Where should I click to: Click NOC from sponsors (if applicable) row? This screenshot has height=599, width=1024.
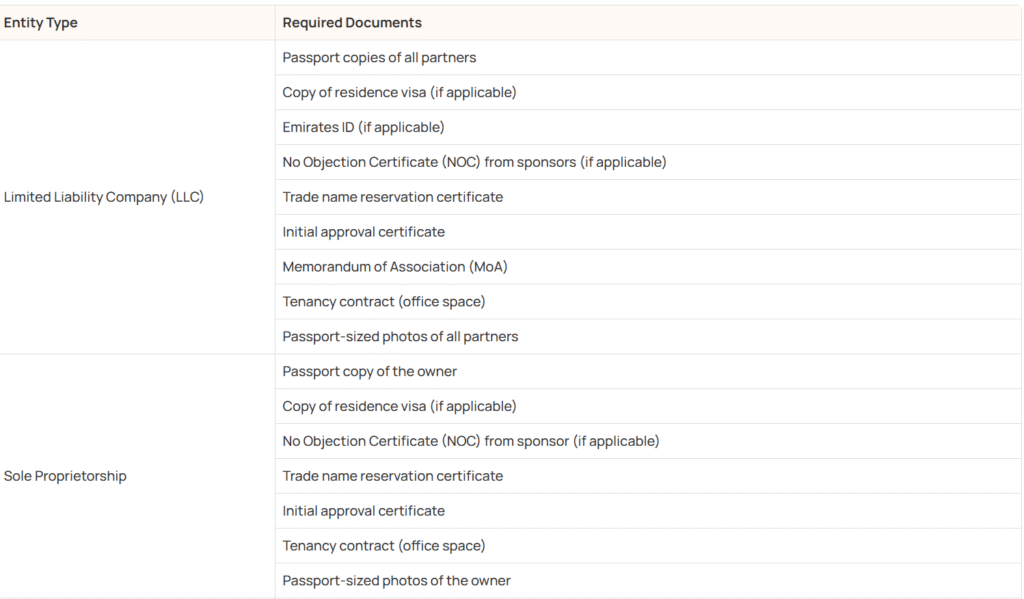[x=648, y=162]
